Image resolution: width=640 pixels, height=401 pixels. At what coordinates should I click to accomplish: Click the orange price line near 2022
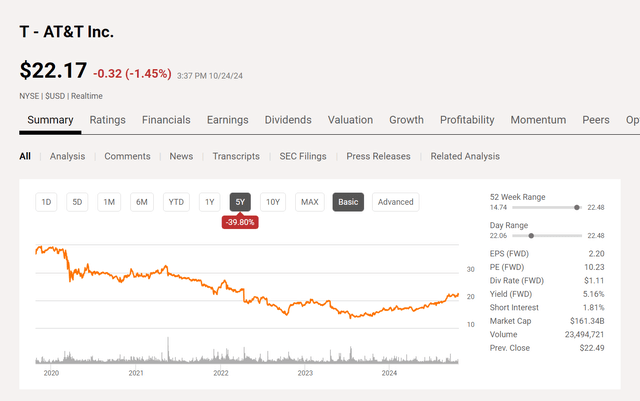(221, 285)
